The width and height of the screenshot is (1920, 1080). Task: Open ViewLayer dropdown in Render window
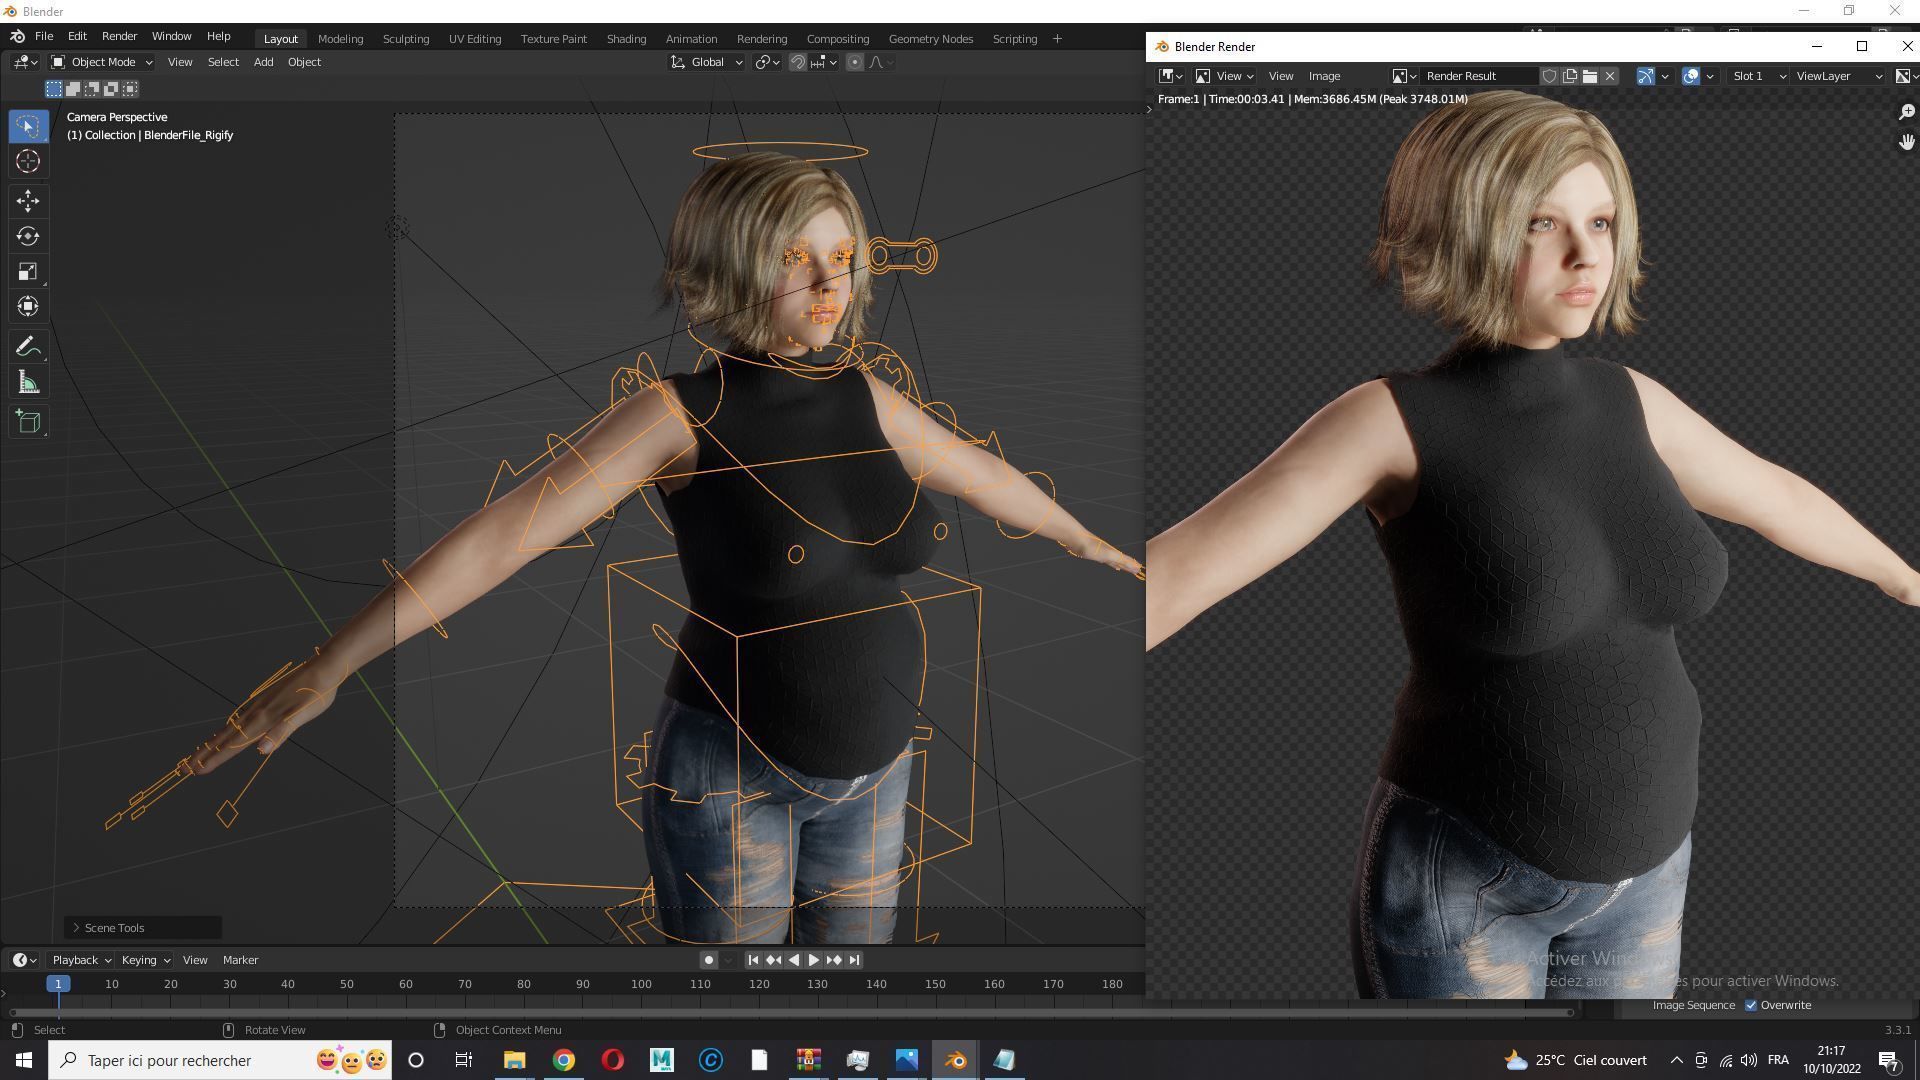[1838, 76]
